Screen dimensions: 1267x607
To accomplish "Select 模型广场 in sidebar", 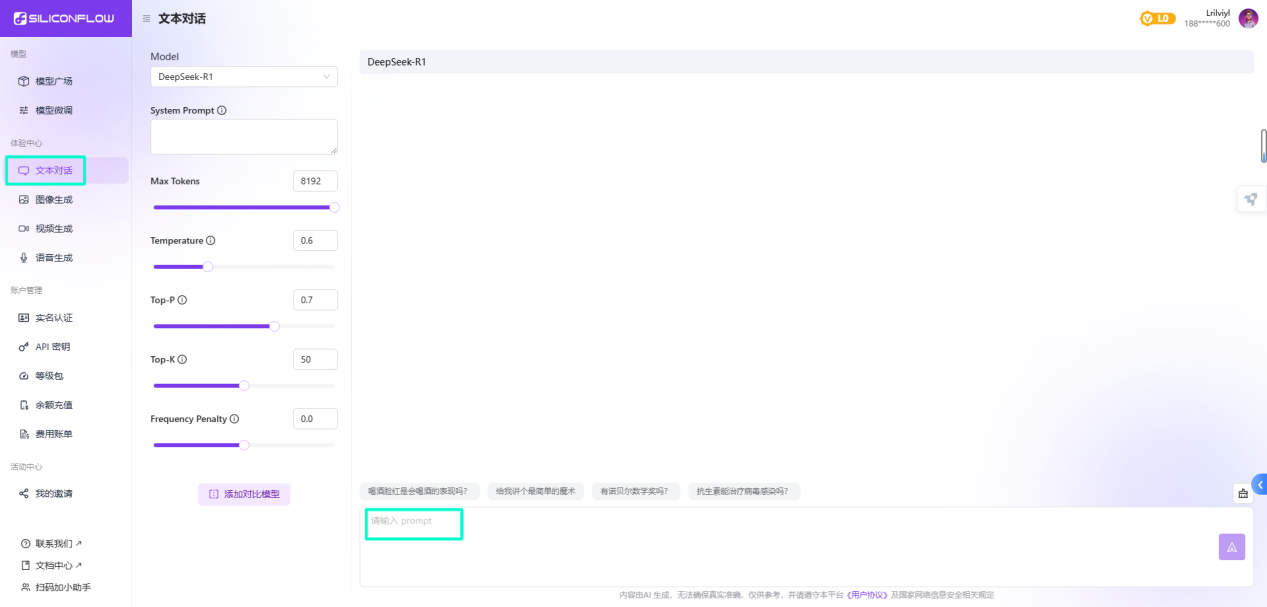I will point(53,81).
